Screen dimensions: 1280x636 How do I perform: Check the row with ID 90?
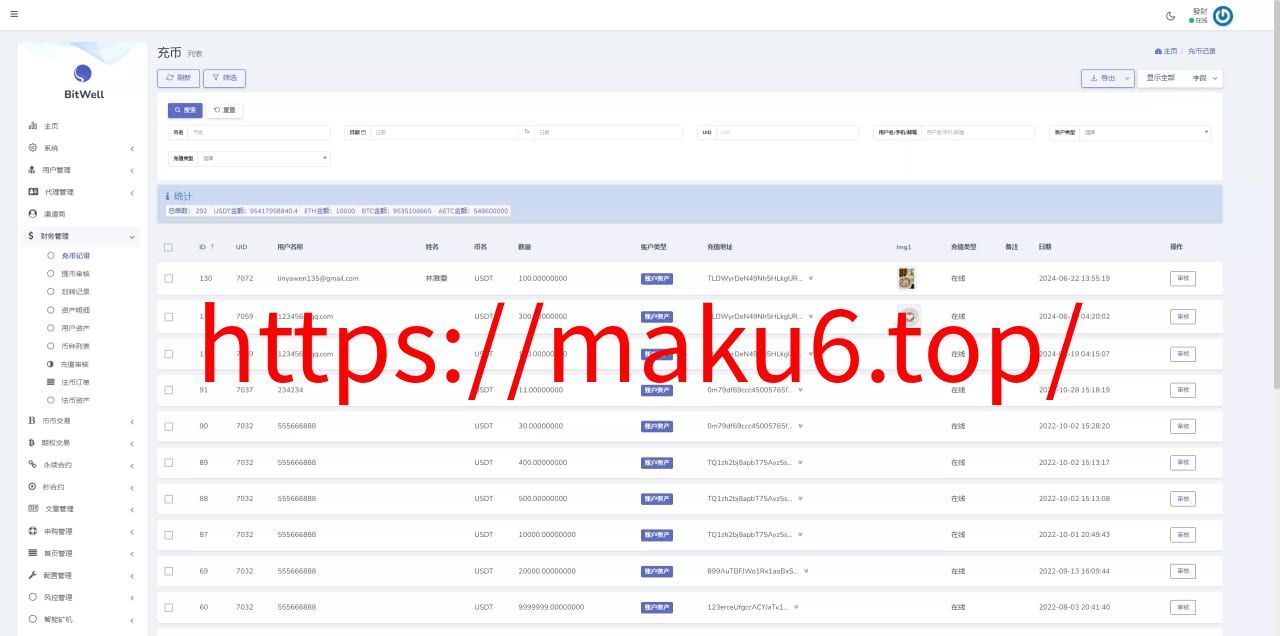[169, 426]
